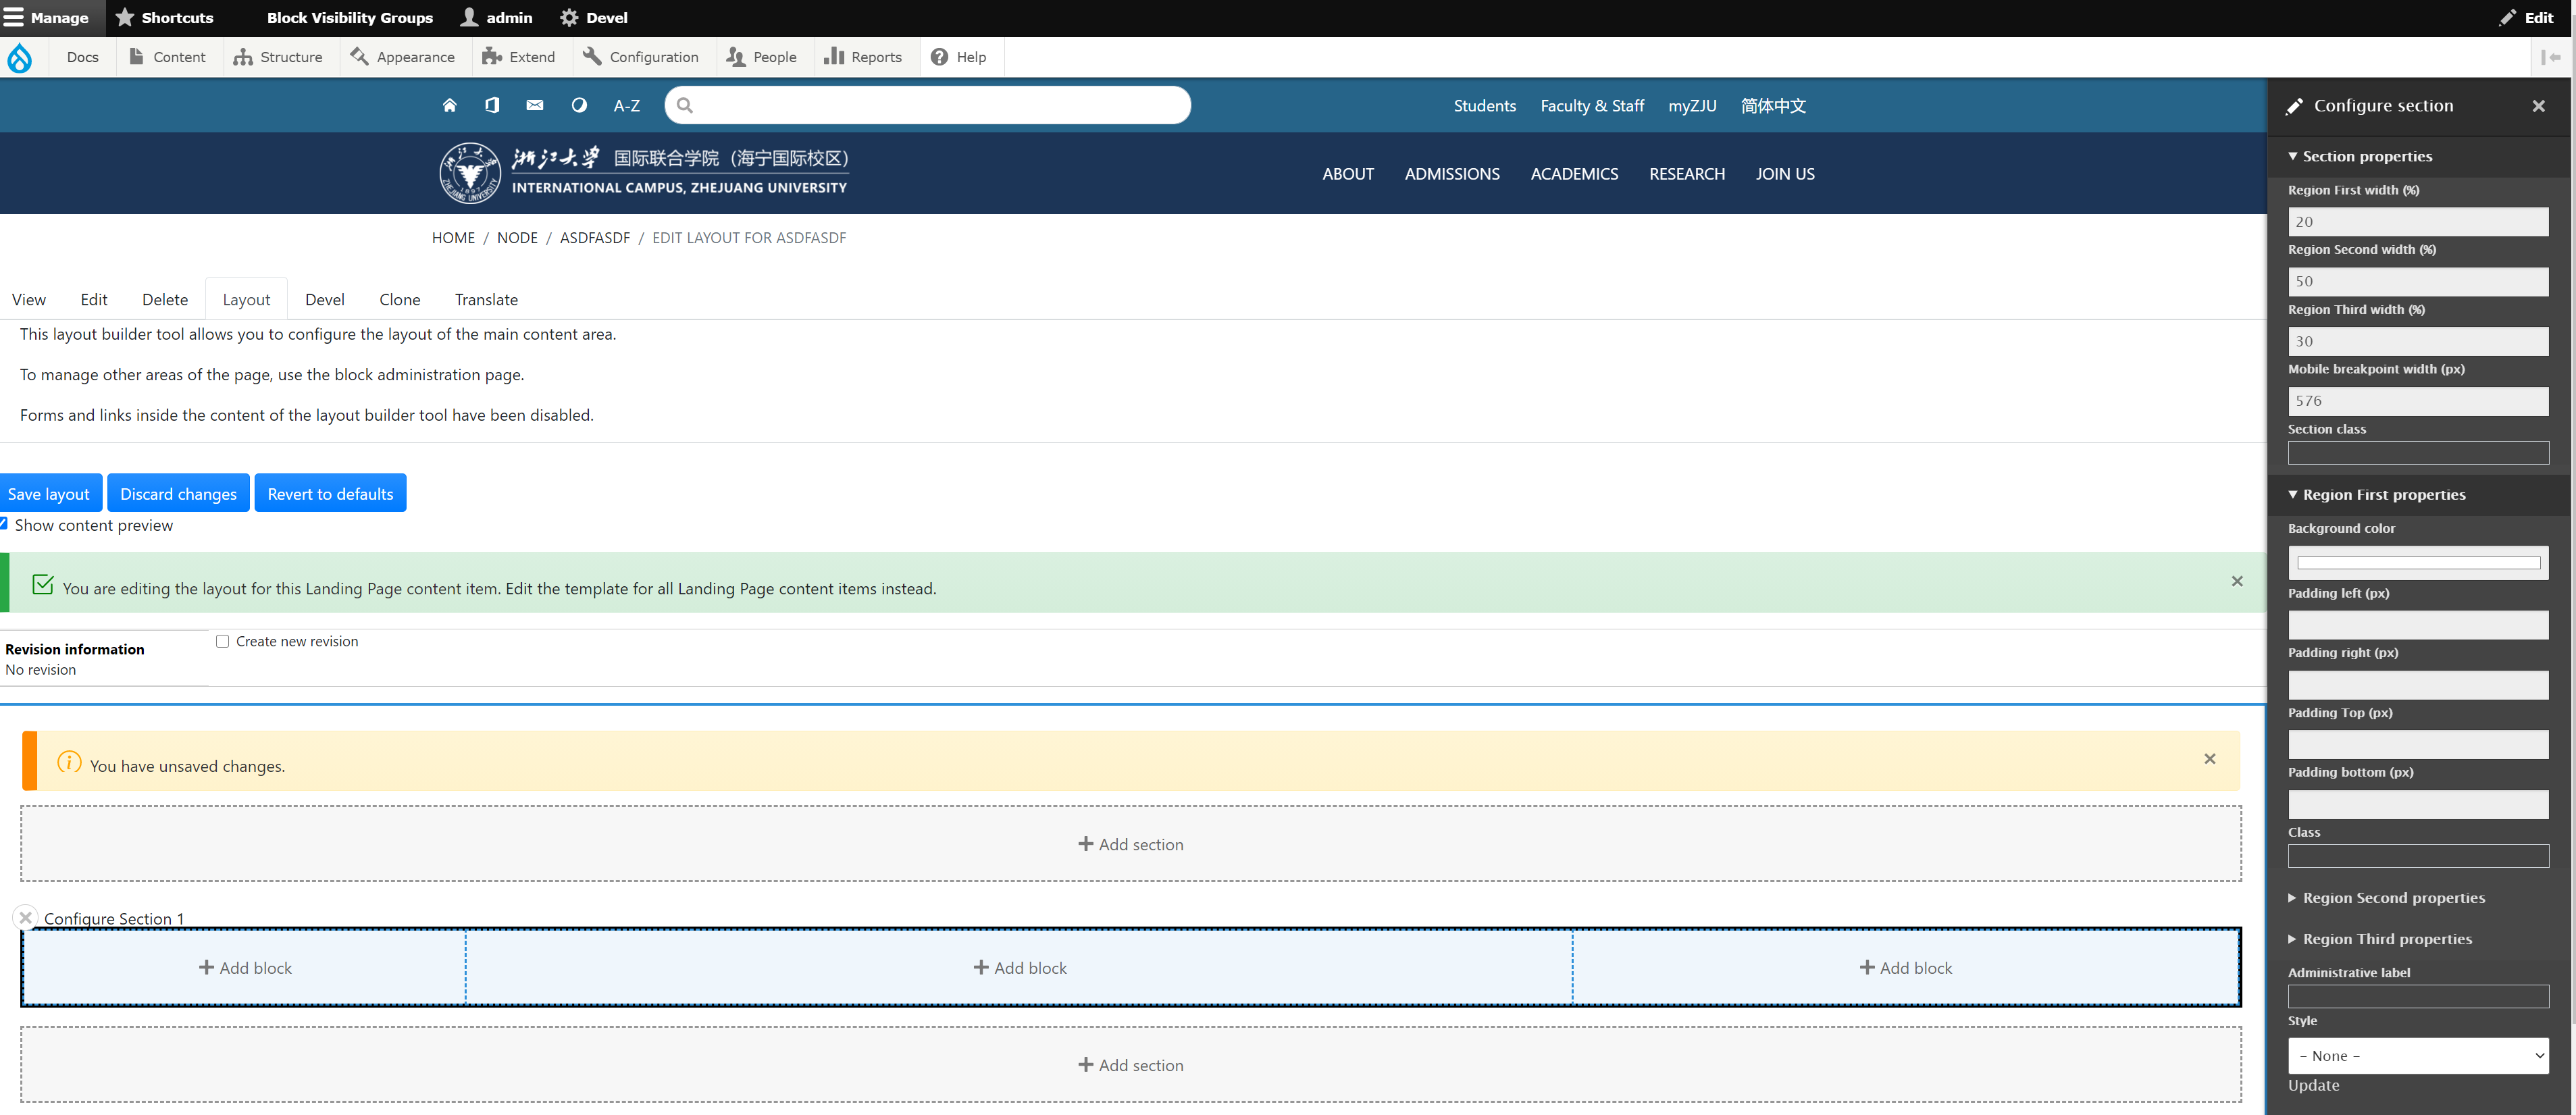The width and height of the screenshot is (2576, 1115).
Task: Click the Region First width input field
Action: coord(2417,222)
